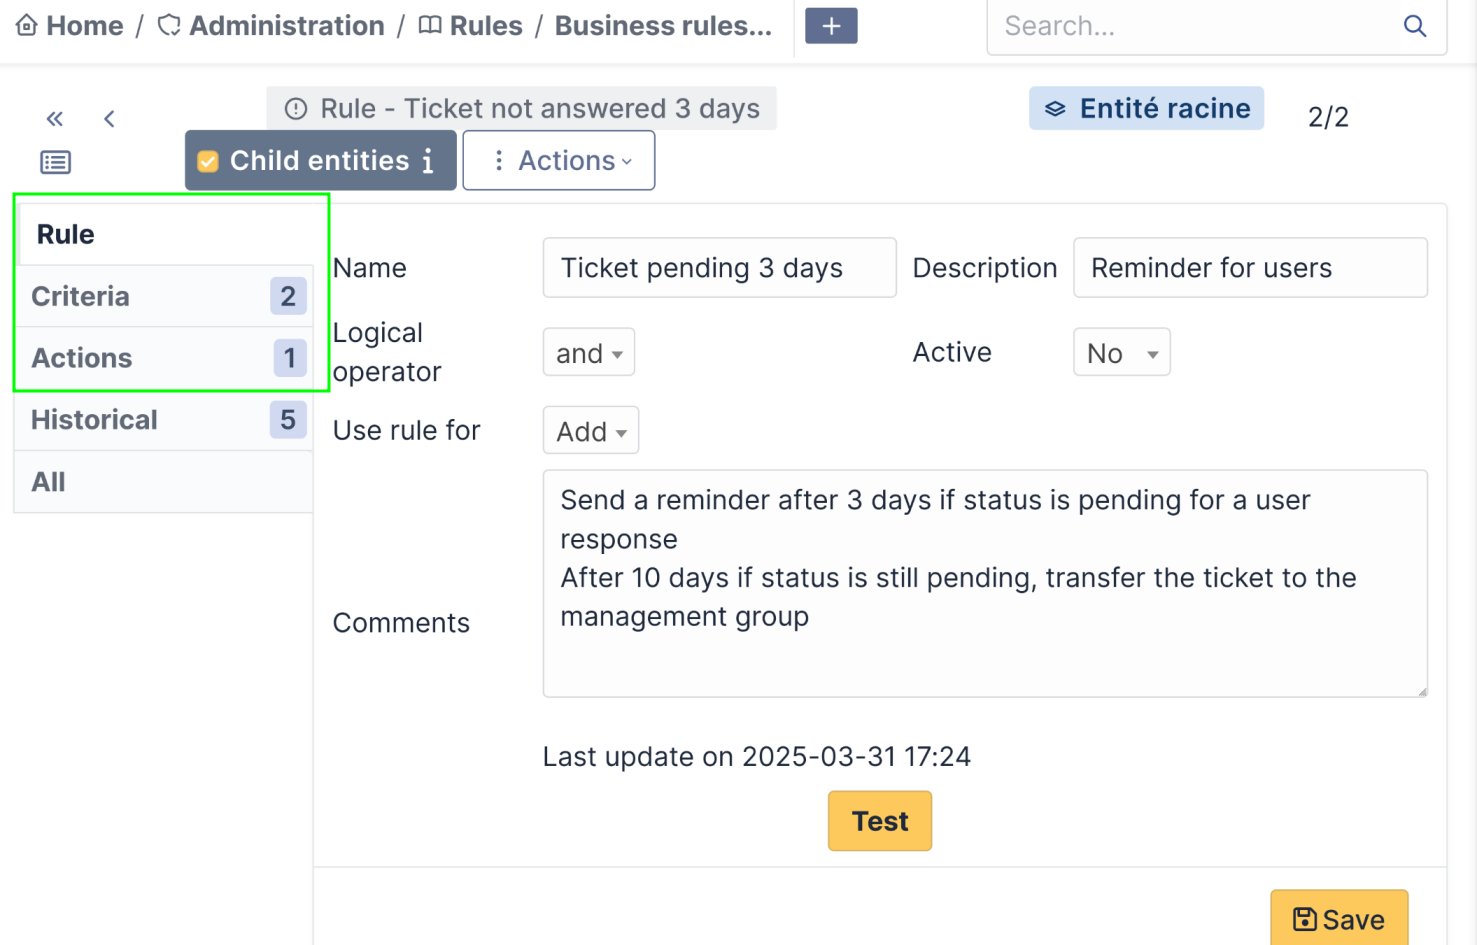Click the yellow Test button
The width and height of the screenshot is (1477, 945).
(880, 821)
